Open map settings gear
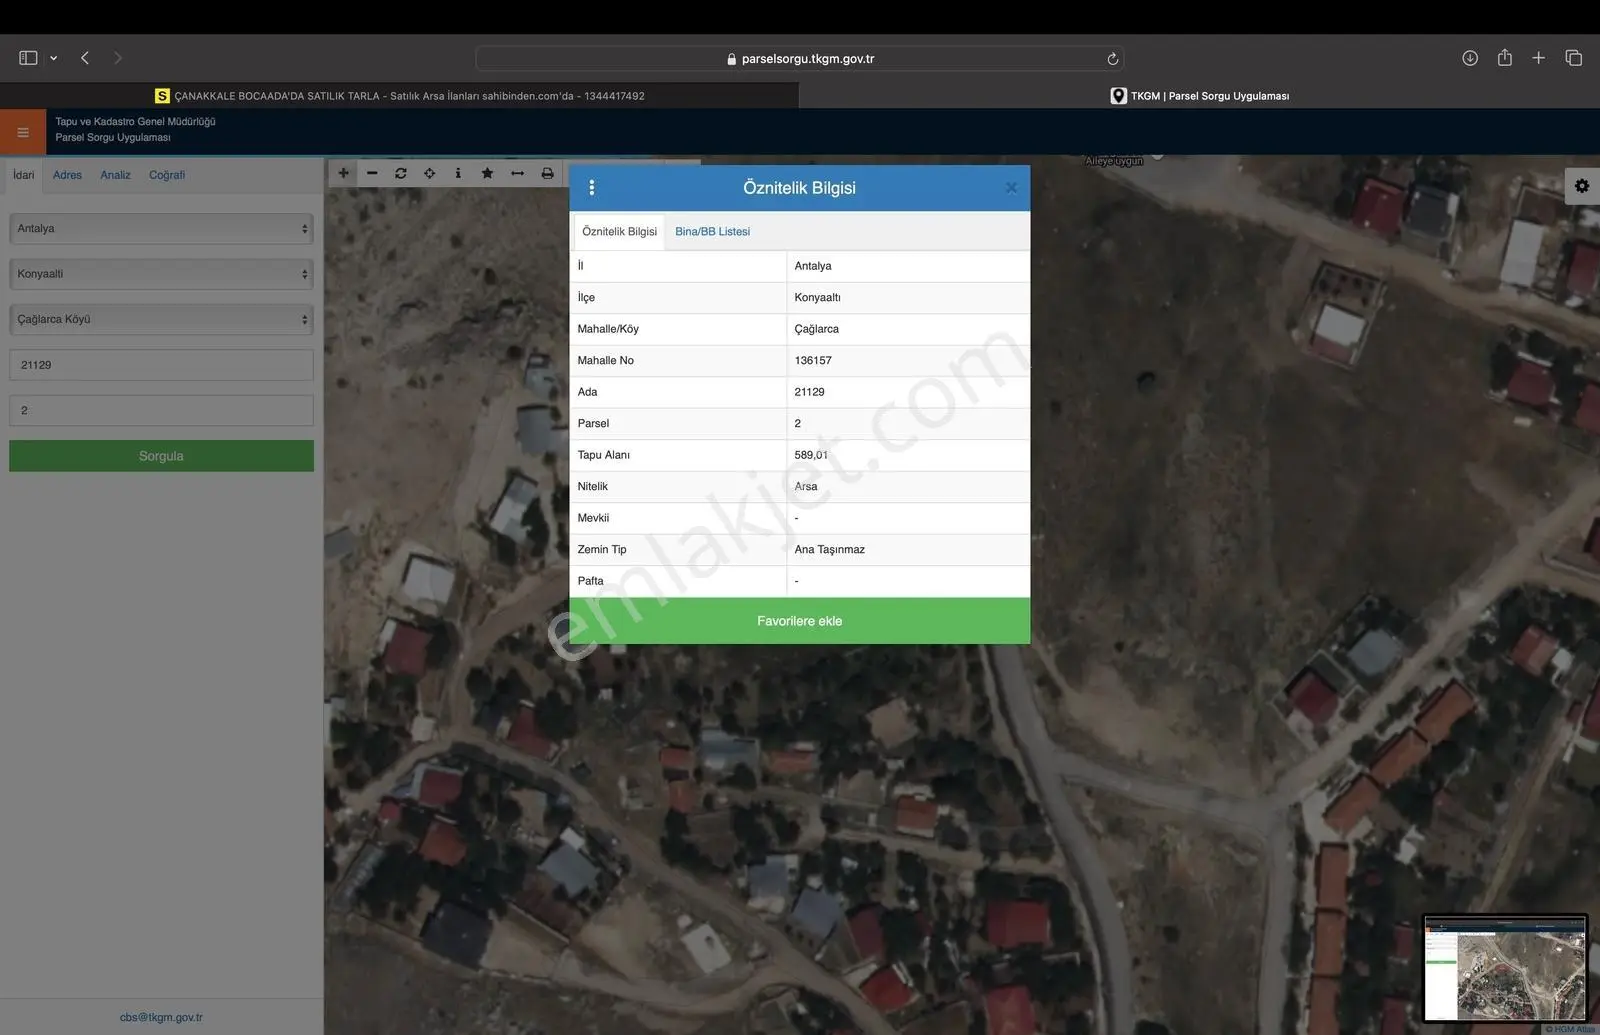Screen dimensions: 1600x1035 point(1581,186)
